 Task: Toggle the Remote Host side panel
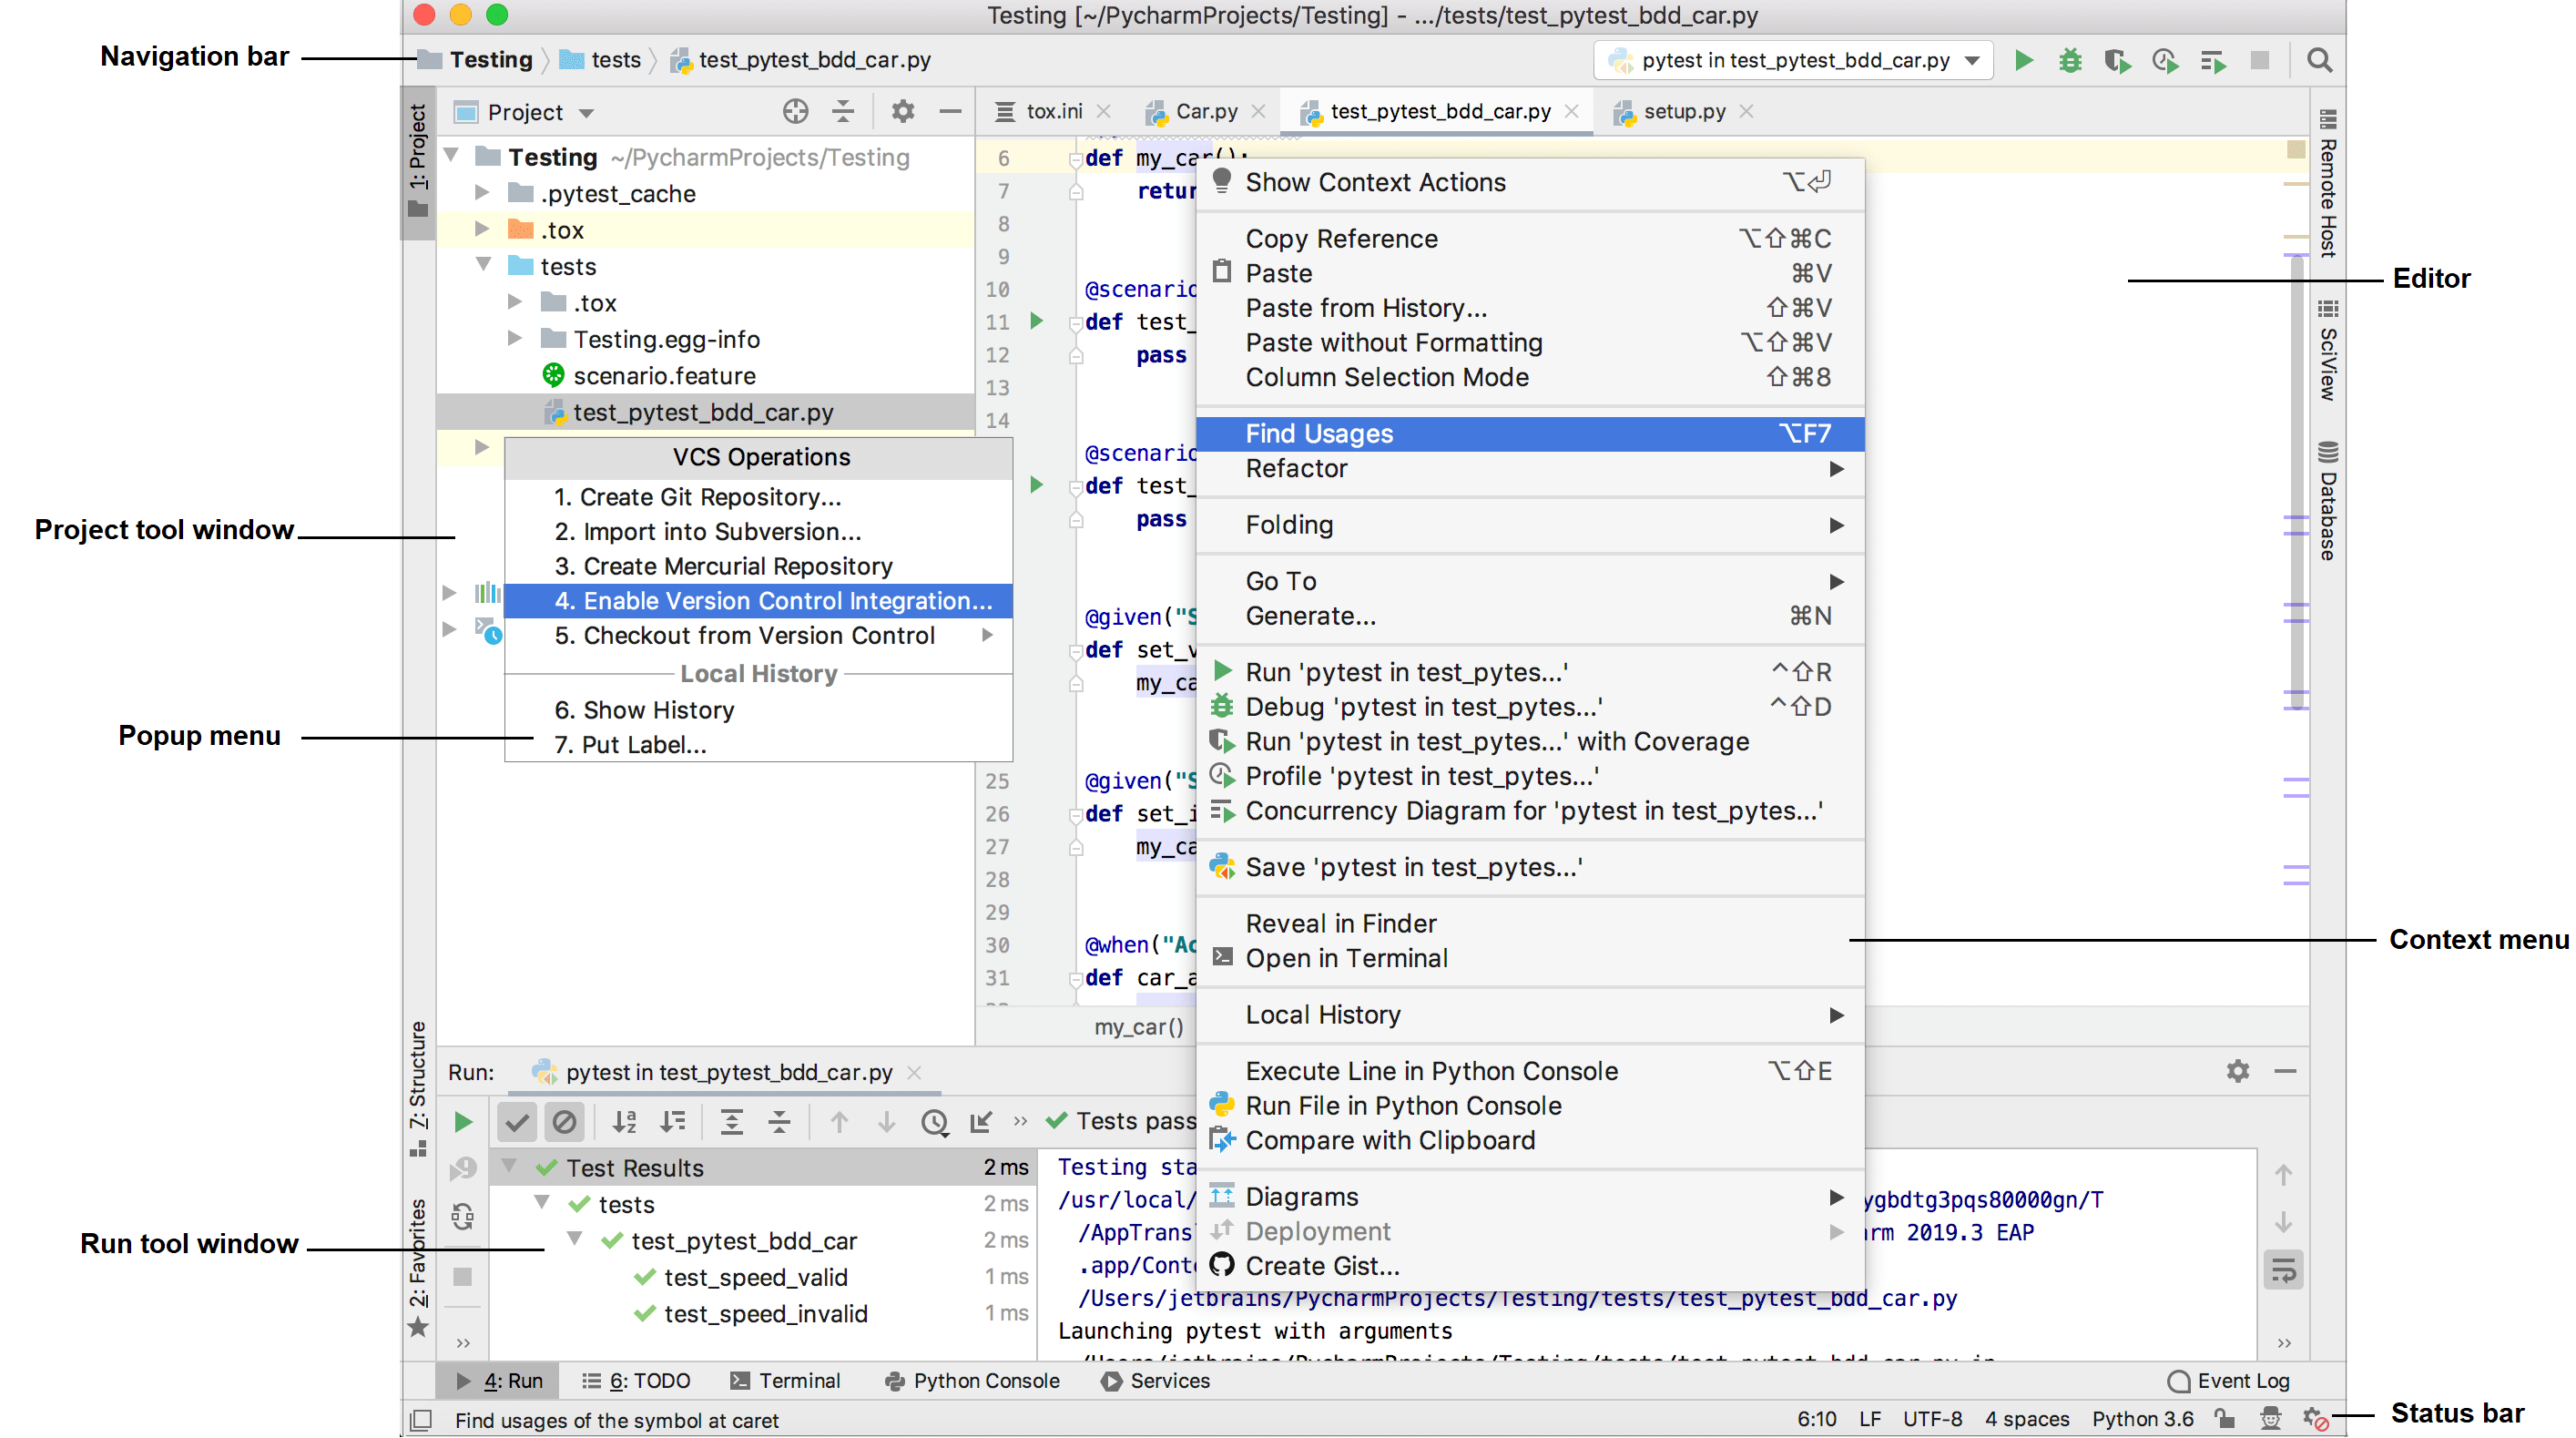click(2327, 182)
